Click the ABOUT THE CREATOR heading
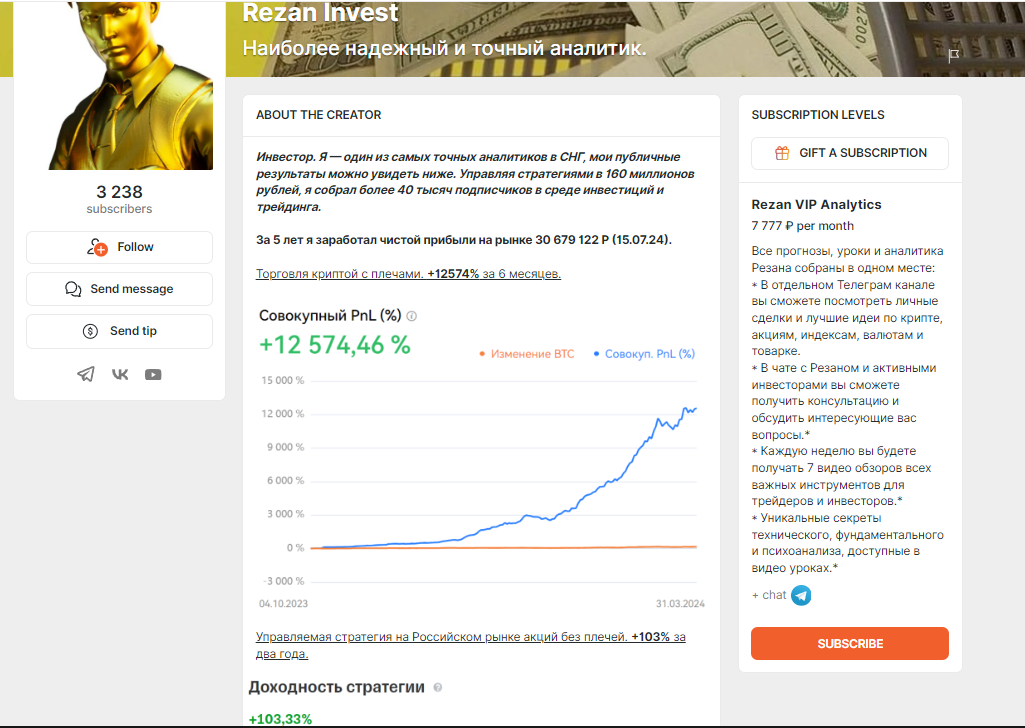 318,115
